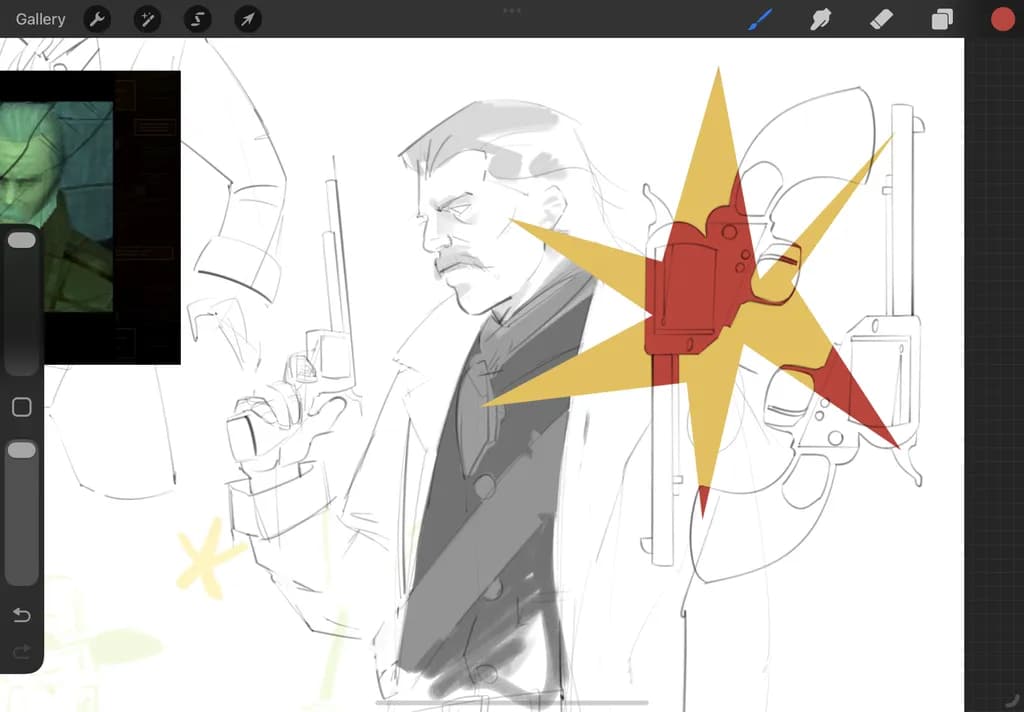The width and height of the screenshot is (1024, 712).
Task: Open the Gallery view
Action: coord(40,19)
